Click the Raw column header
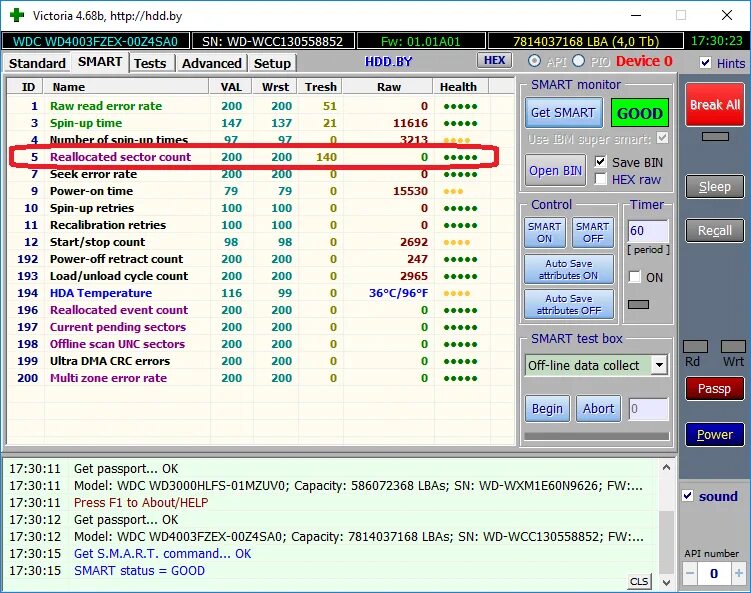This screenshot has height=593, width=751. pos(388,87)
